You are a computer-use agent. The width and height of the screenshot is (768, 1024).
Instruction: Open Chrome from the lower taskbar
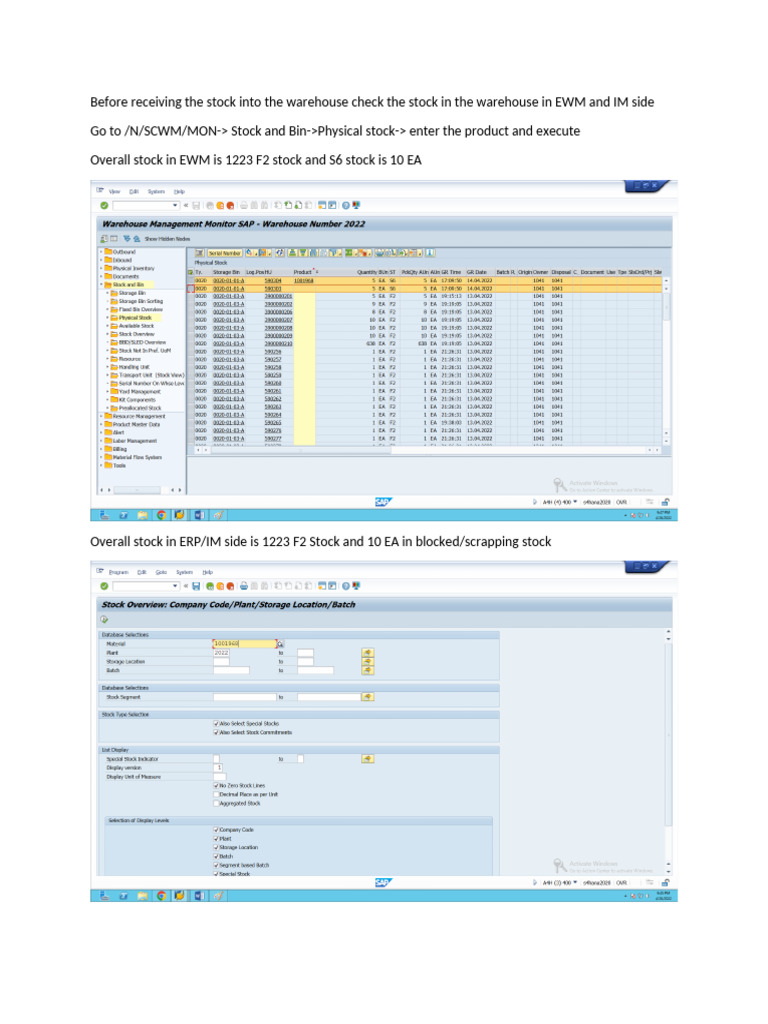pos(161,895)
